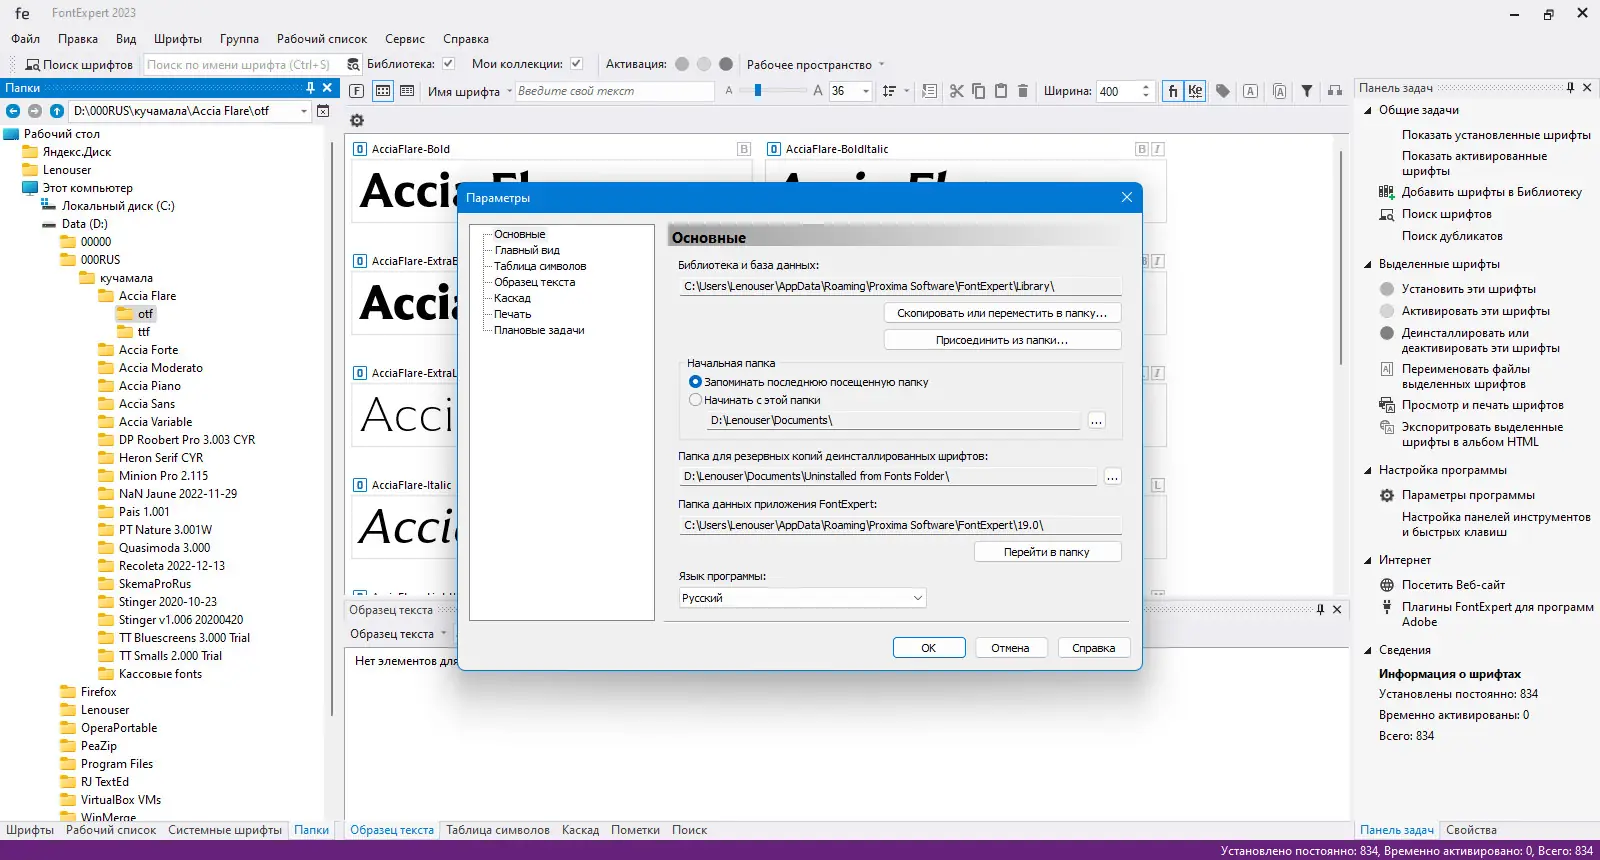Switch to the Пометки tab
Viewport: 1600px width, 860px height.
click(x=635, y=830)
